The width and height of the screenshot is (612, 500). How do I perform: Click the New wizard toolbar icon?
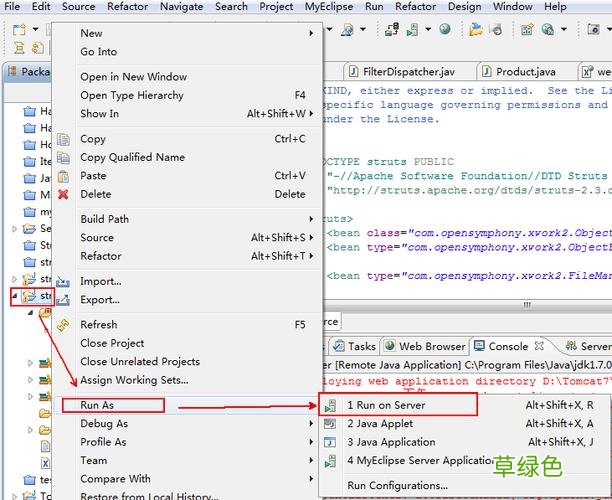[x=19, y=29]
